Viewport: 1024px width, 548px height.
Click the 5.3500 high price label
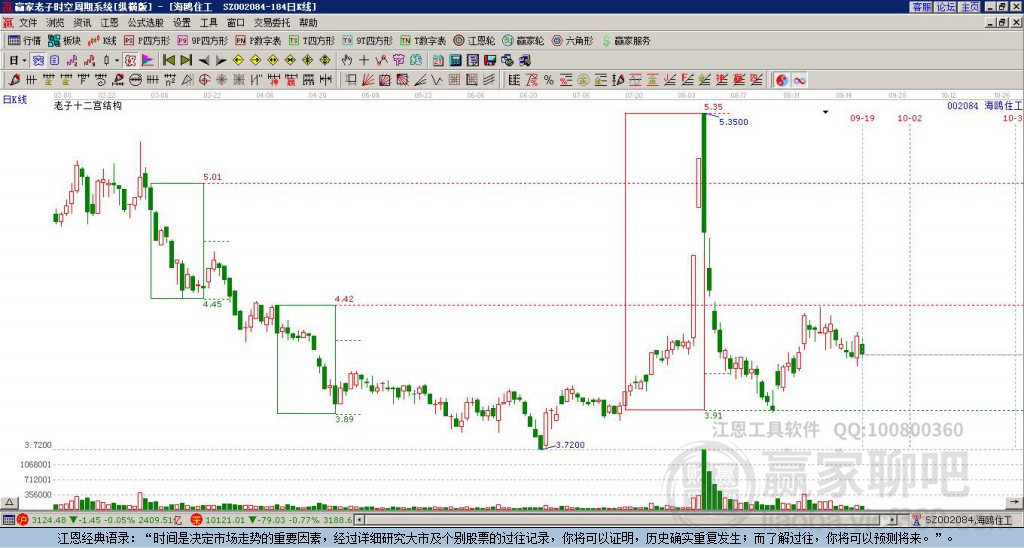tap(734, 122)
